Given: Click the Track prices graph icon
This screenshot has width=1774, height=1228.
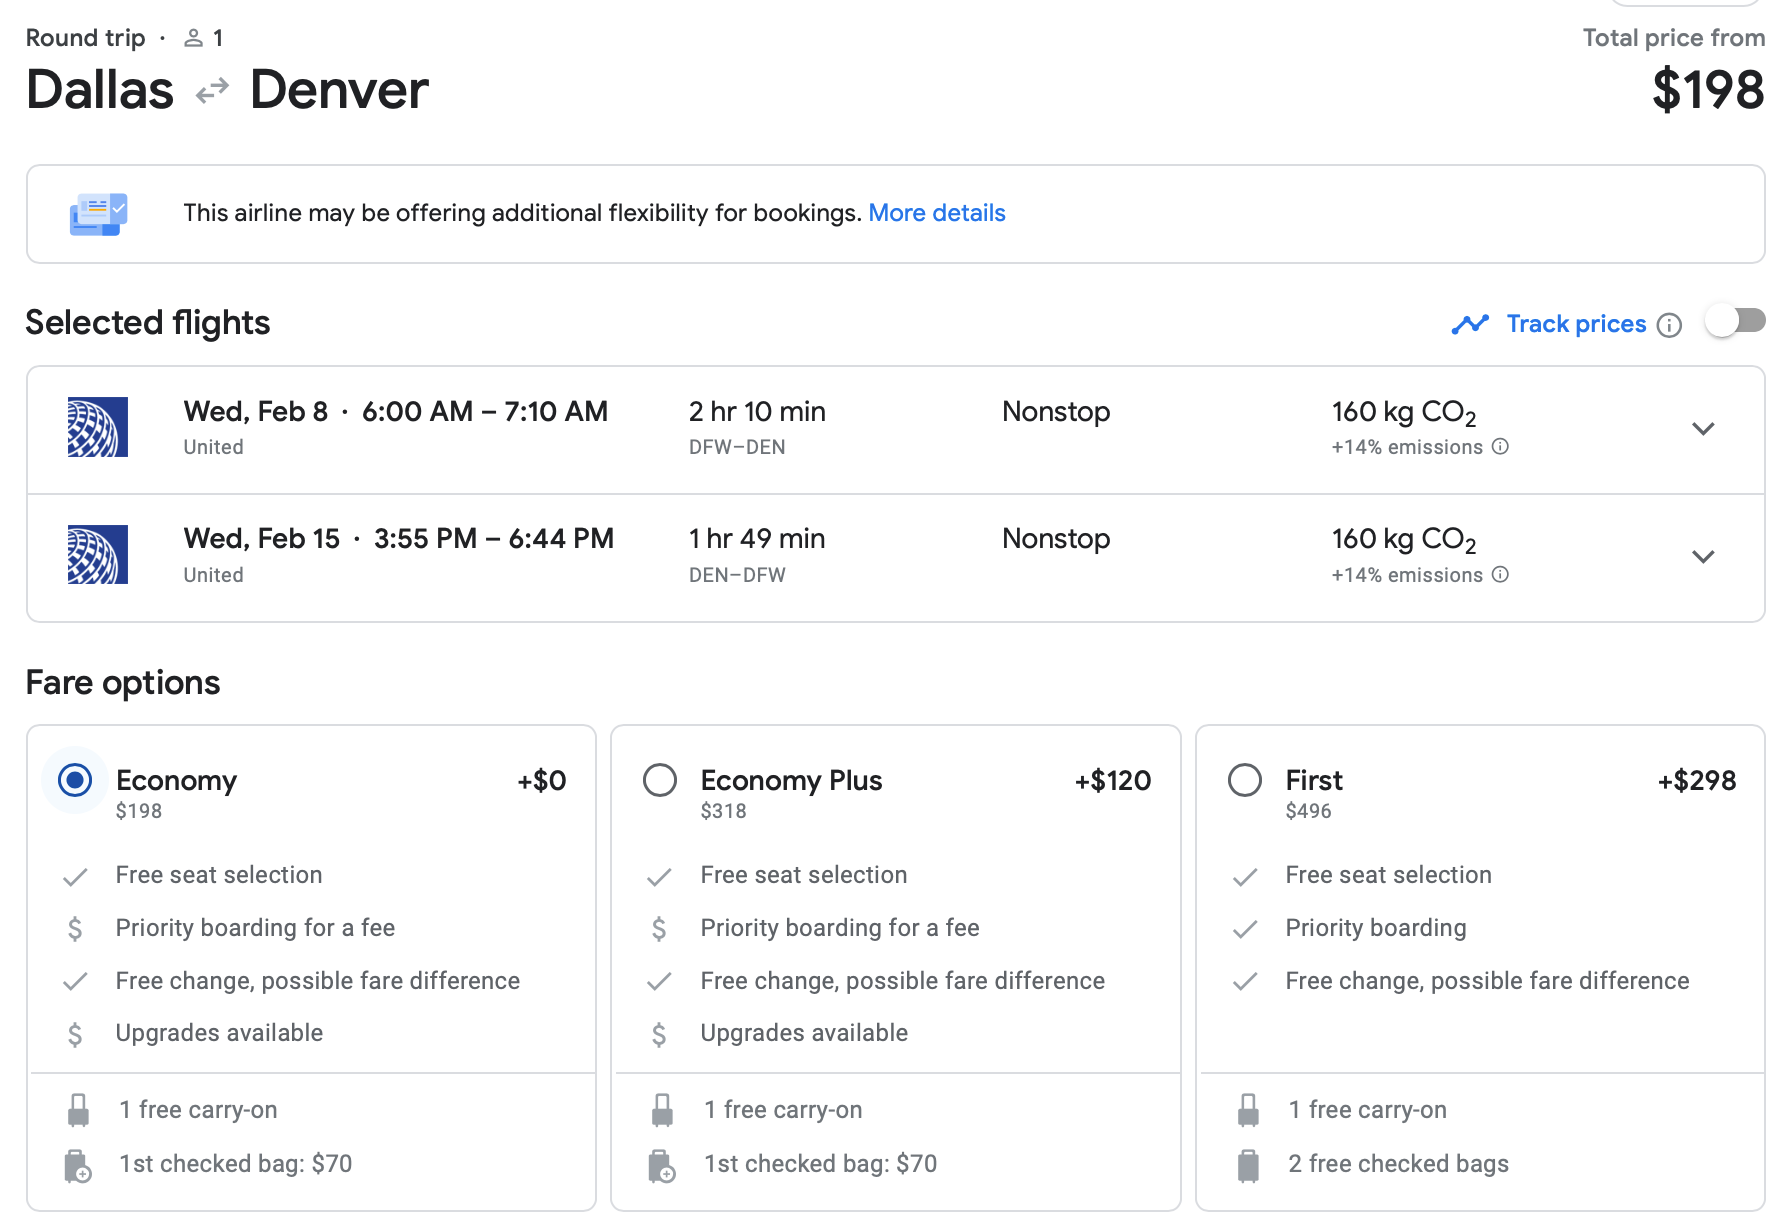Looking at the screenshot, I should click(1470, 324).
